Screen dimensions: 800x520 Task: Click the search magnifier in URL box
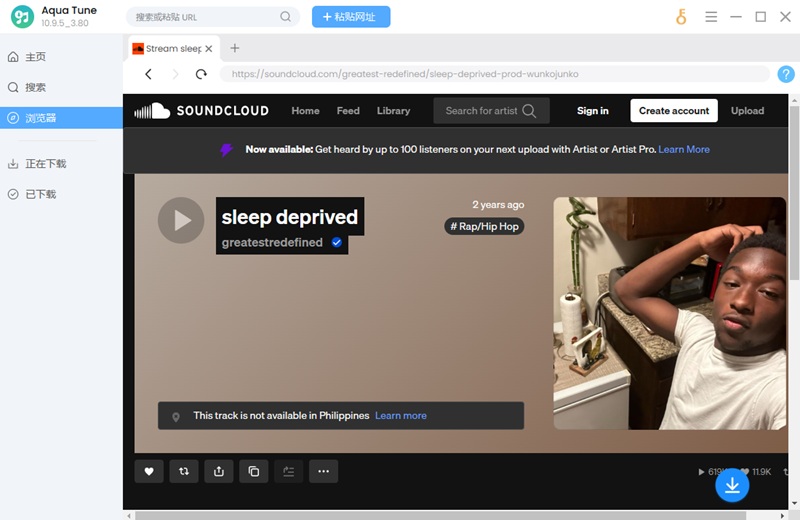pos(286,17)
